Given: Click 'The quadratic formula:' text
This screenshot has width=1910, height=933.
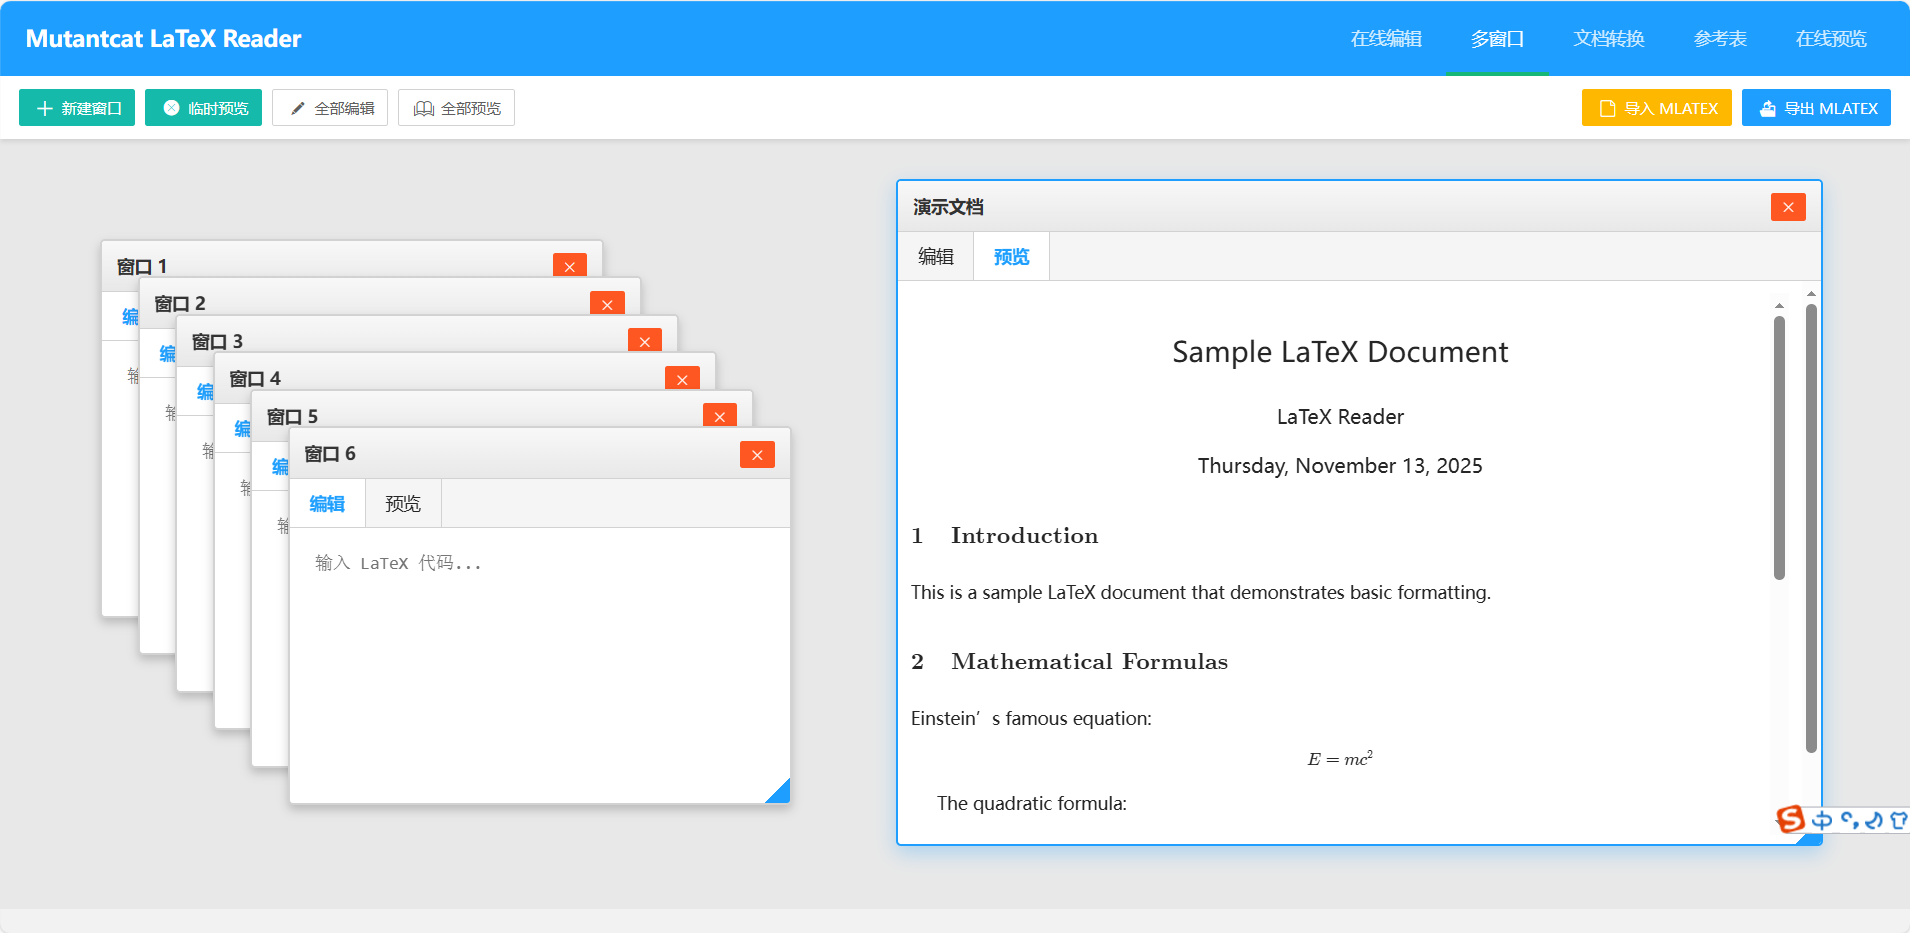Looking at the screenshot, I should (1032, 803).
